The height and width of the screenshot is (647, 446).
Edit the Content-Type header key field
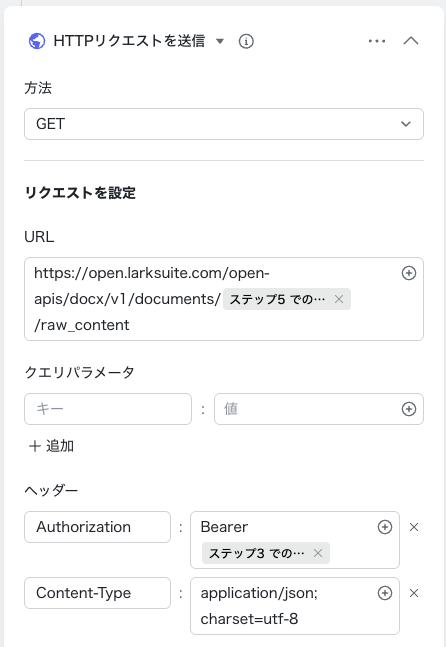(x=97, y=593)
